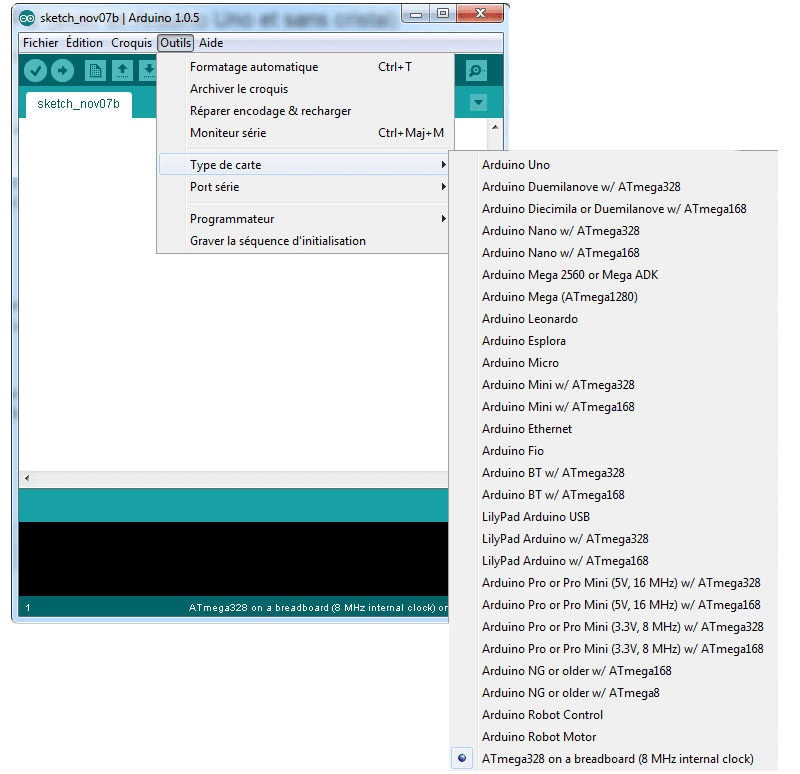Select Arduino Nano w/ ATmega168

click(x=614, y=253)
